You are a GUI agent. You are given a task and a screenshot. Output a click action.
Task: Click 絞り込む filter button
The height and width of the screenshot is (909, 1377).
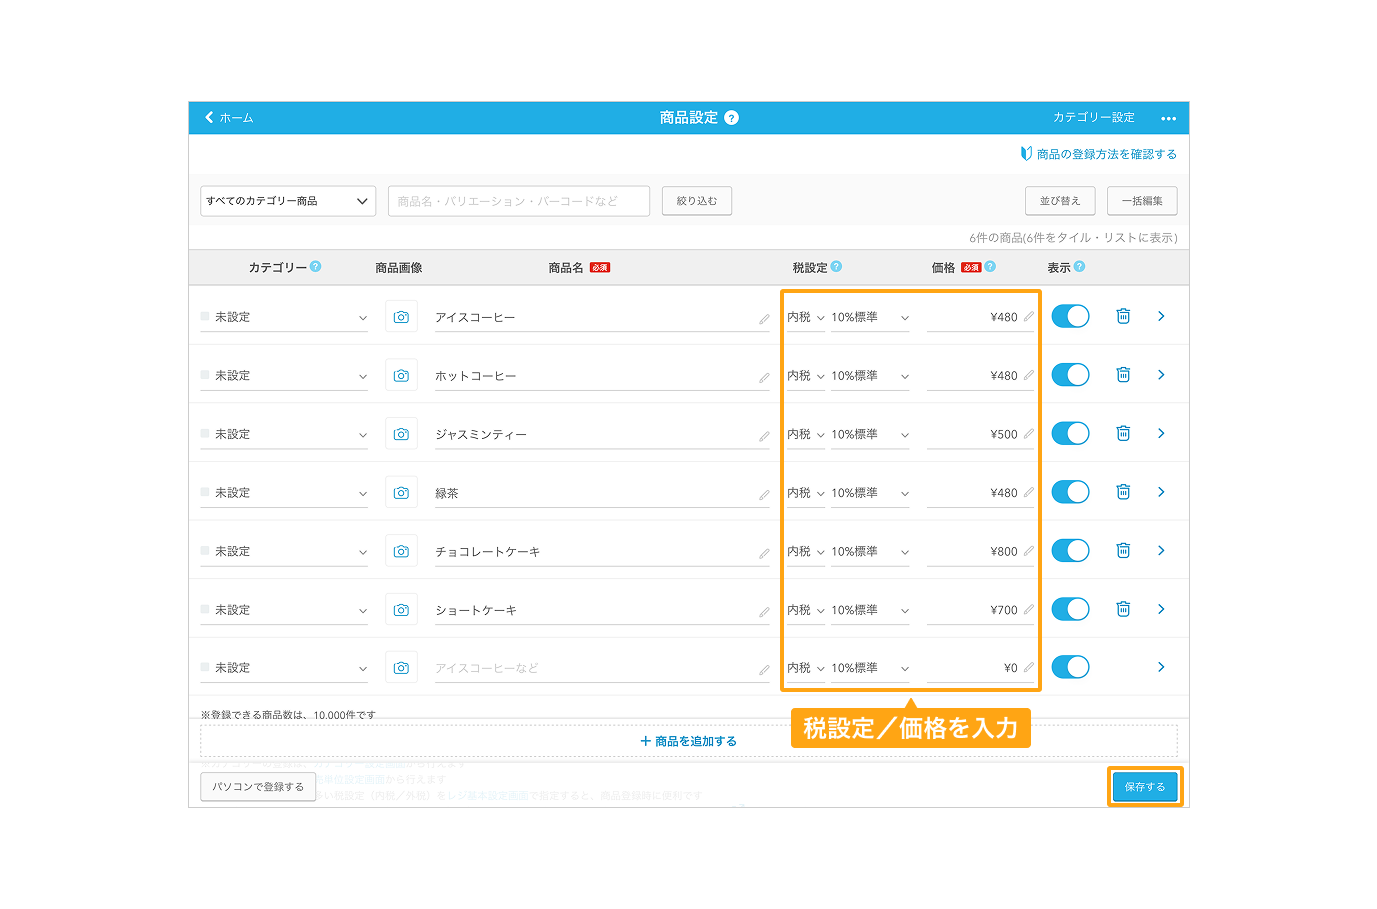click(697, 201)
